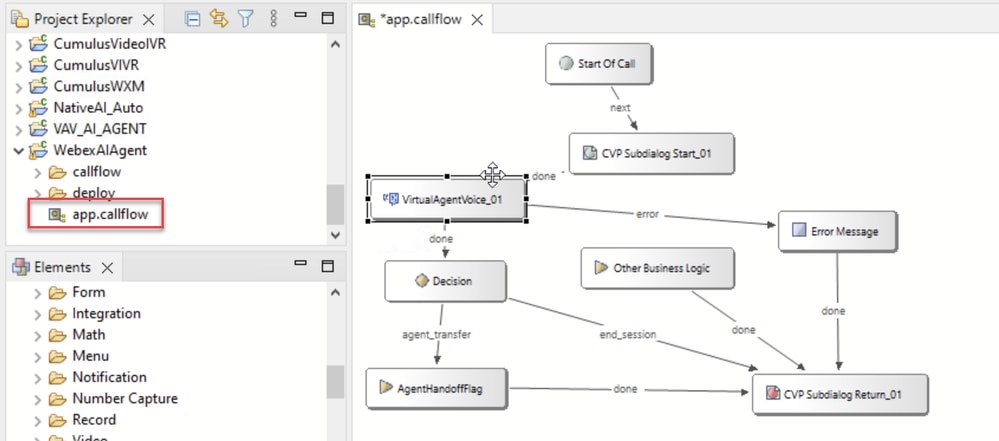Select the WebexAIAgent project icon

(x=39, y=149)
